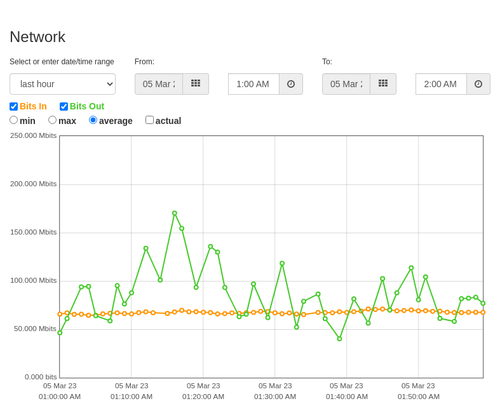Click the '100.000 Mbits' axis label
500x403 pixels.
coord(33,281)
